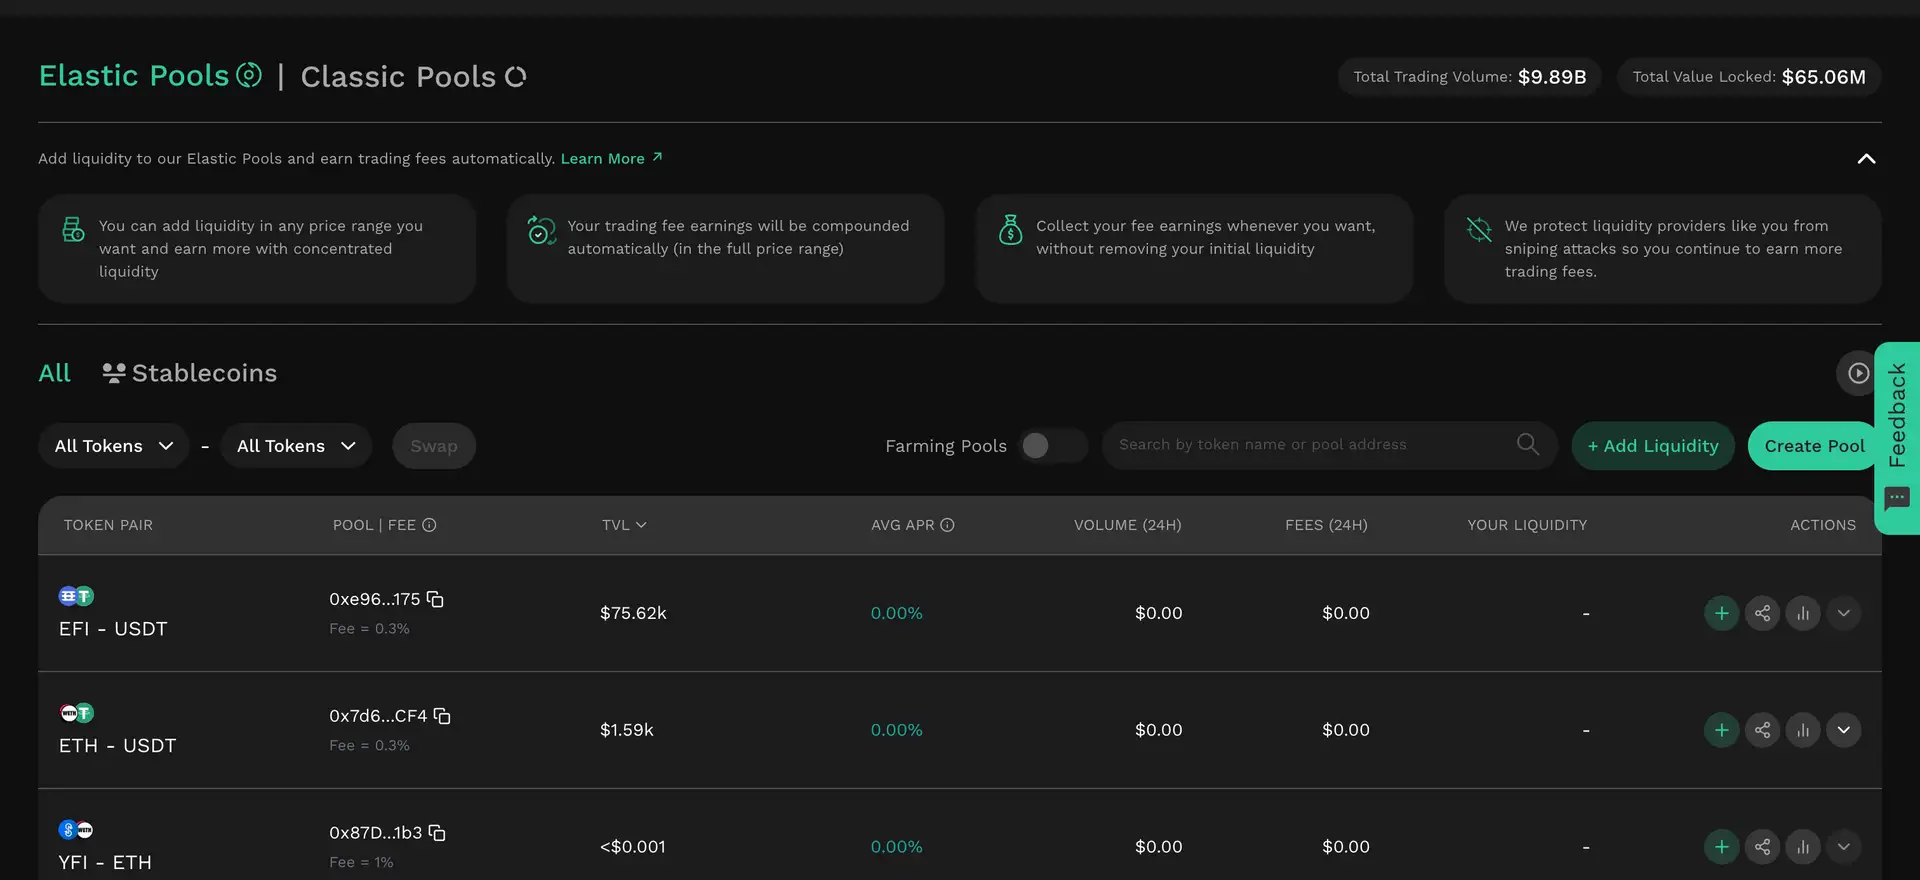Open the second All Tokens dropdown
This screenshot has height=880, width=1920.
click(296, 446)
